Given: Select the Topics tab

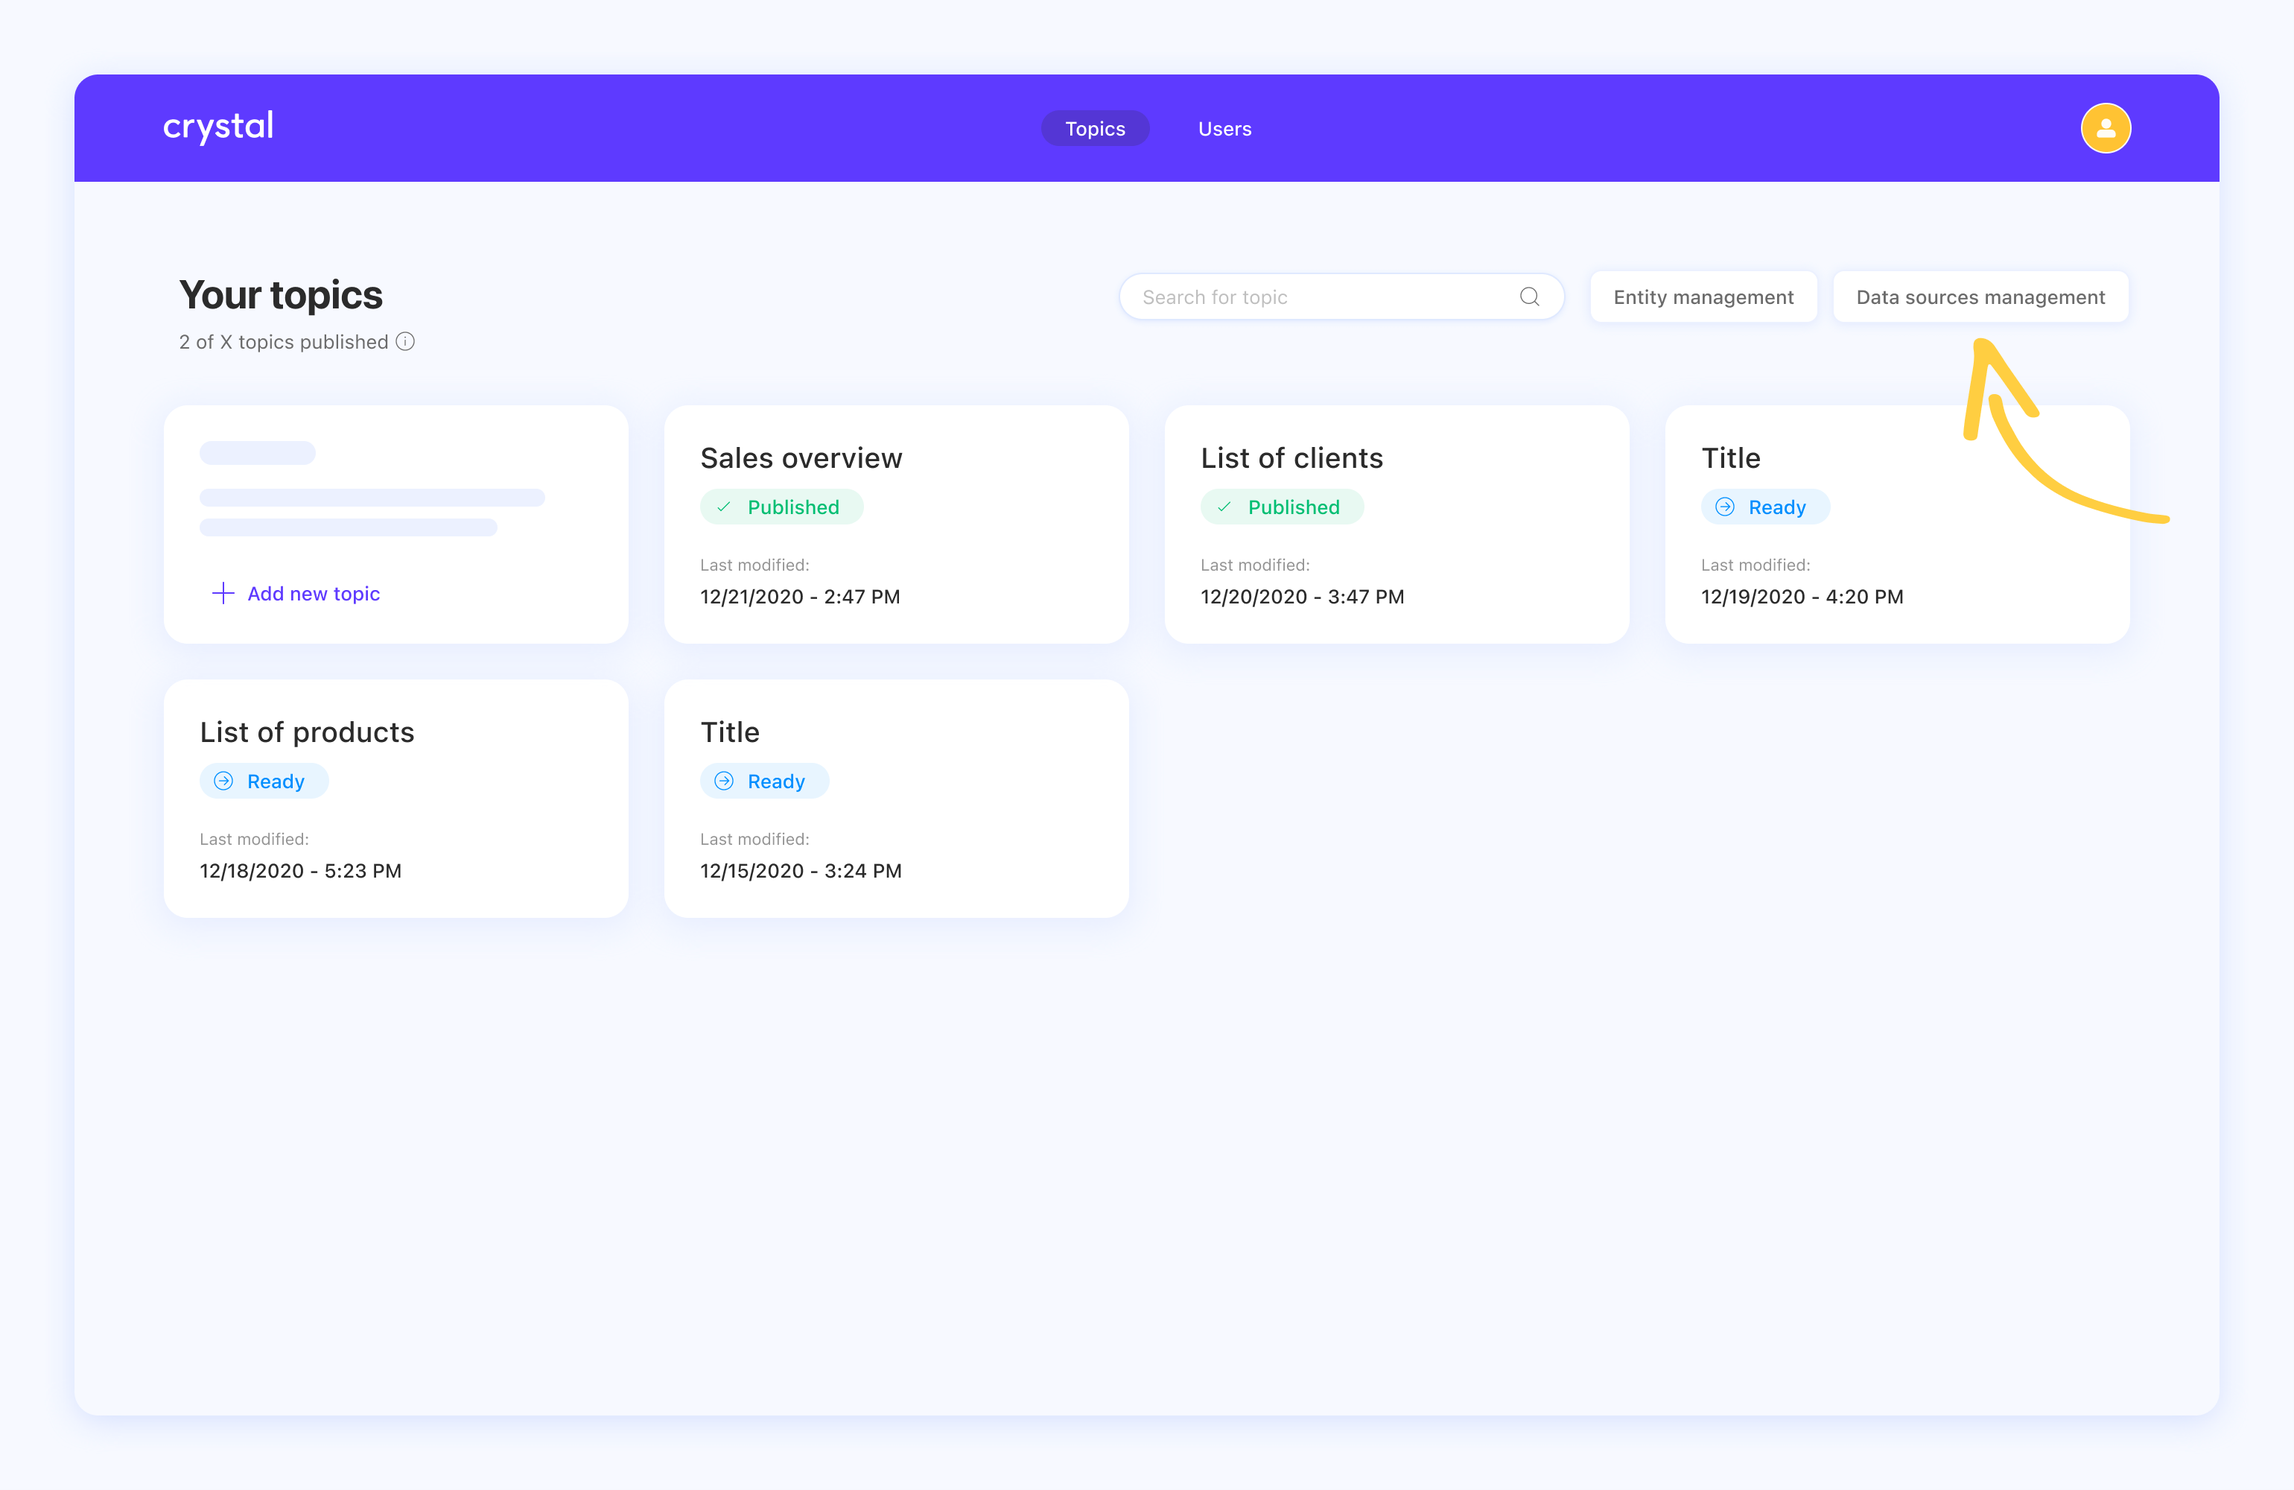Looking at the screenshot, I should pos(1094,129).
